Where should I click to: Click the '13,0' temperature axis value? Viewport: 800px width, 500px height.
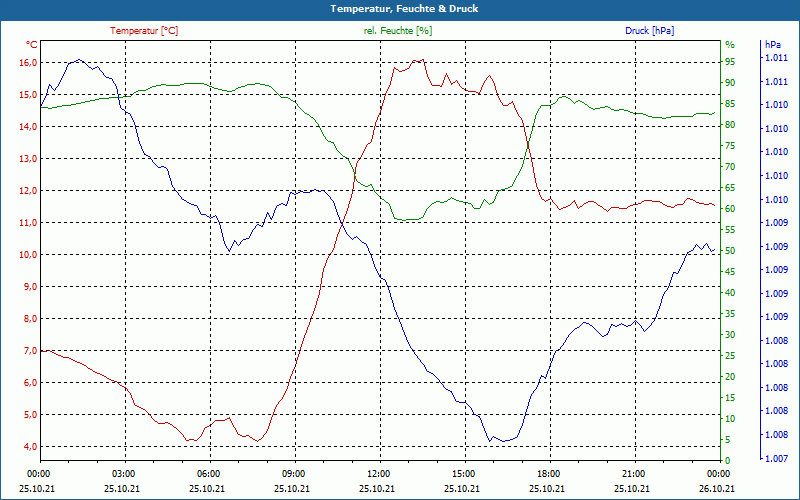[28, 159]
